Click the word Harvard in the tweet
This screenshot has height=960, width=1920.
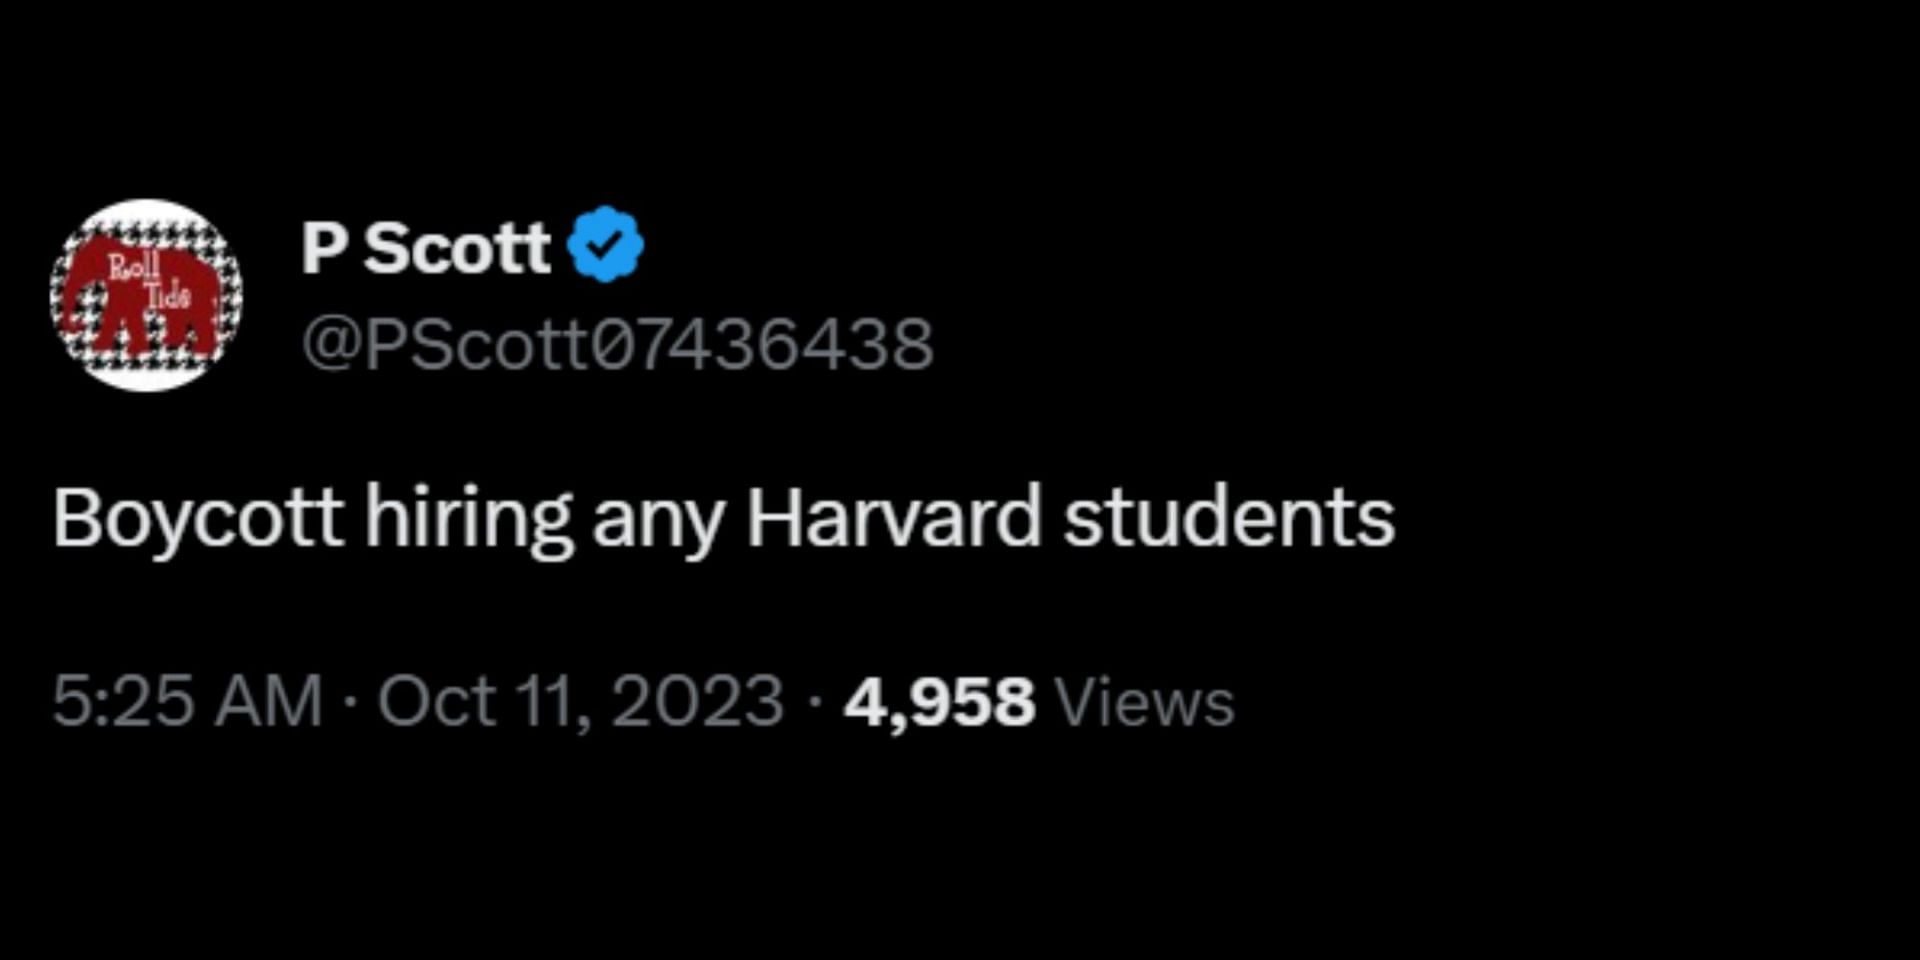(894, 517)
